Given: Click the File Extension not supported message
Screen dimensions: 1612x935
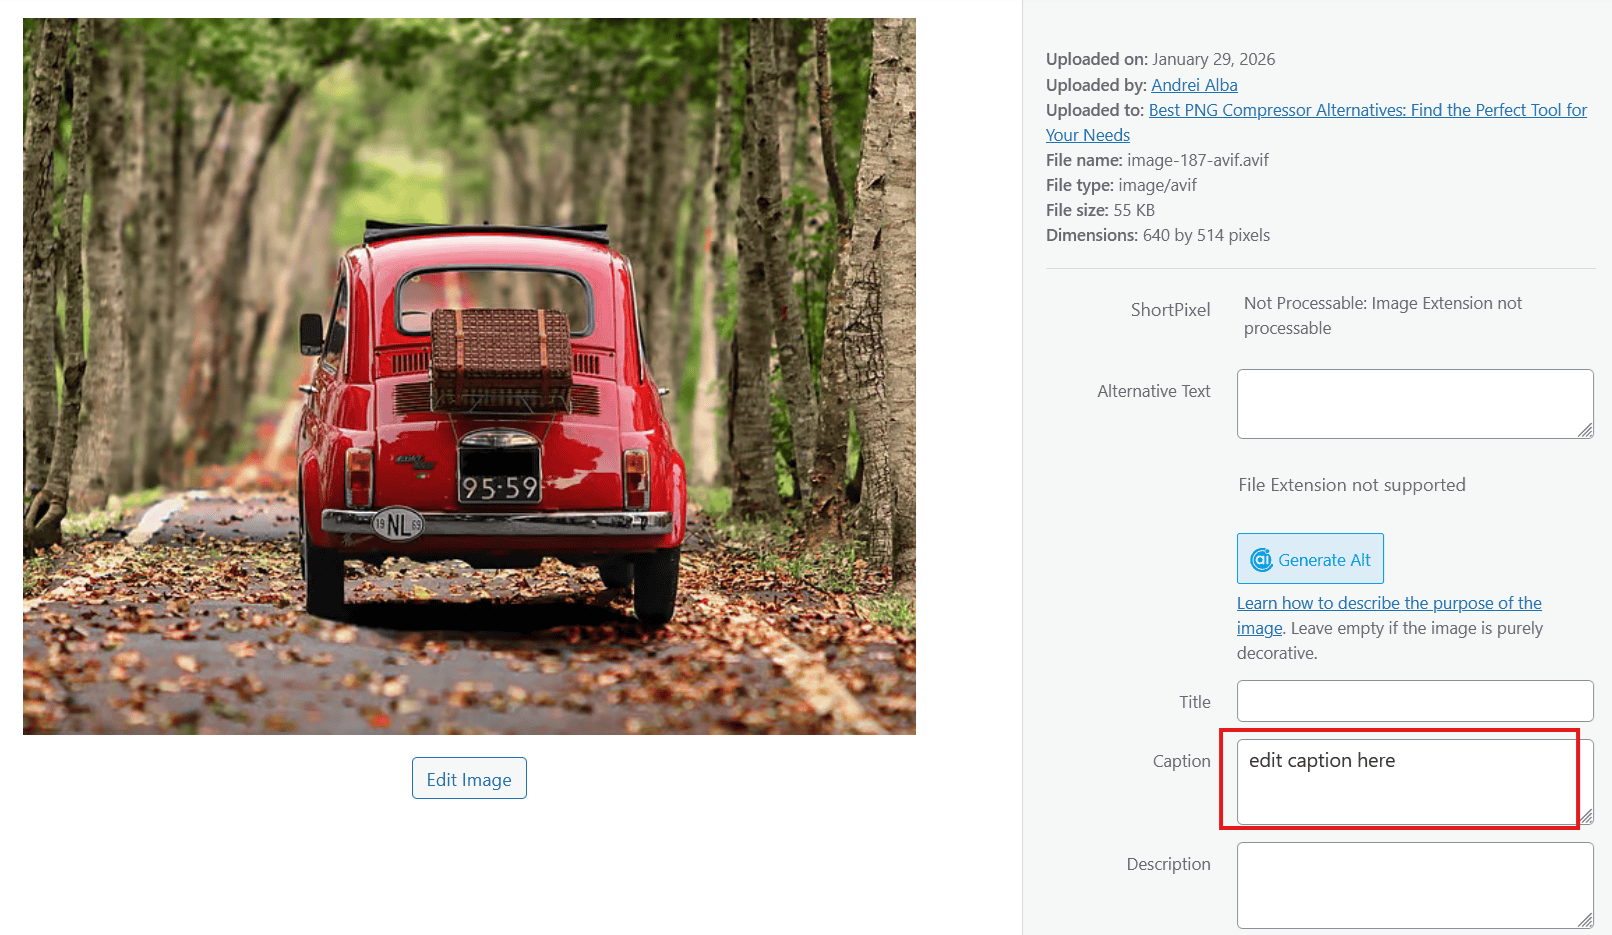Looking at the screenshot, I should click(x=1351, y=485).
